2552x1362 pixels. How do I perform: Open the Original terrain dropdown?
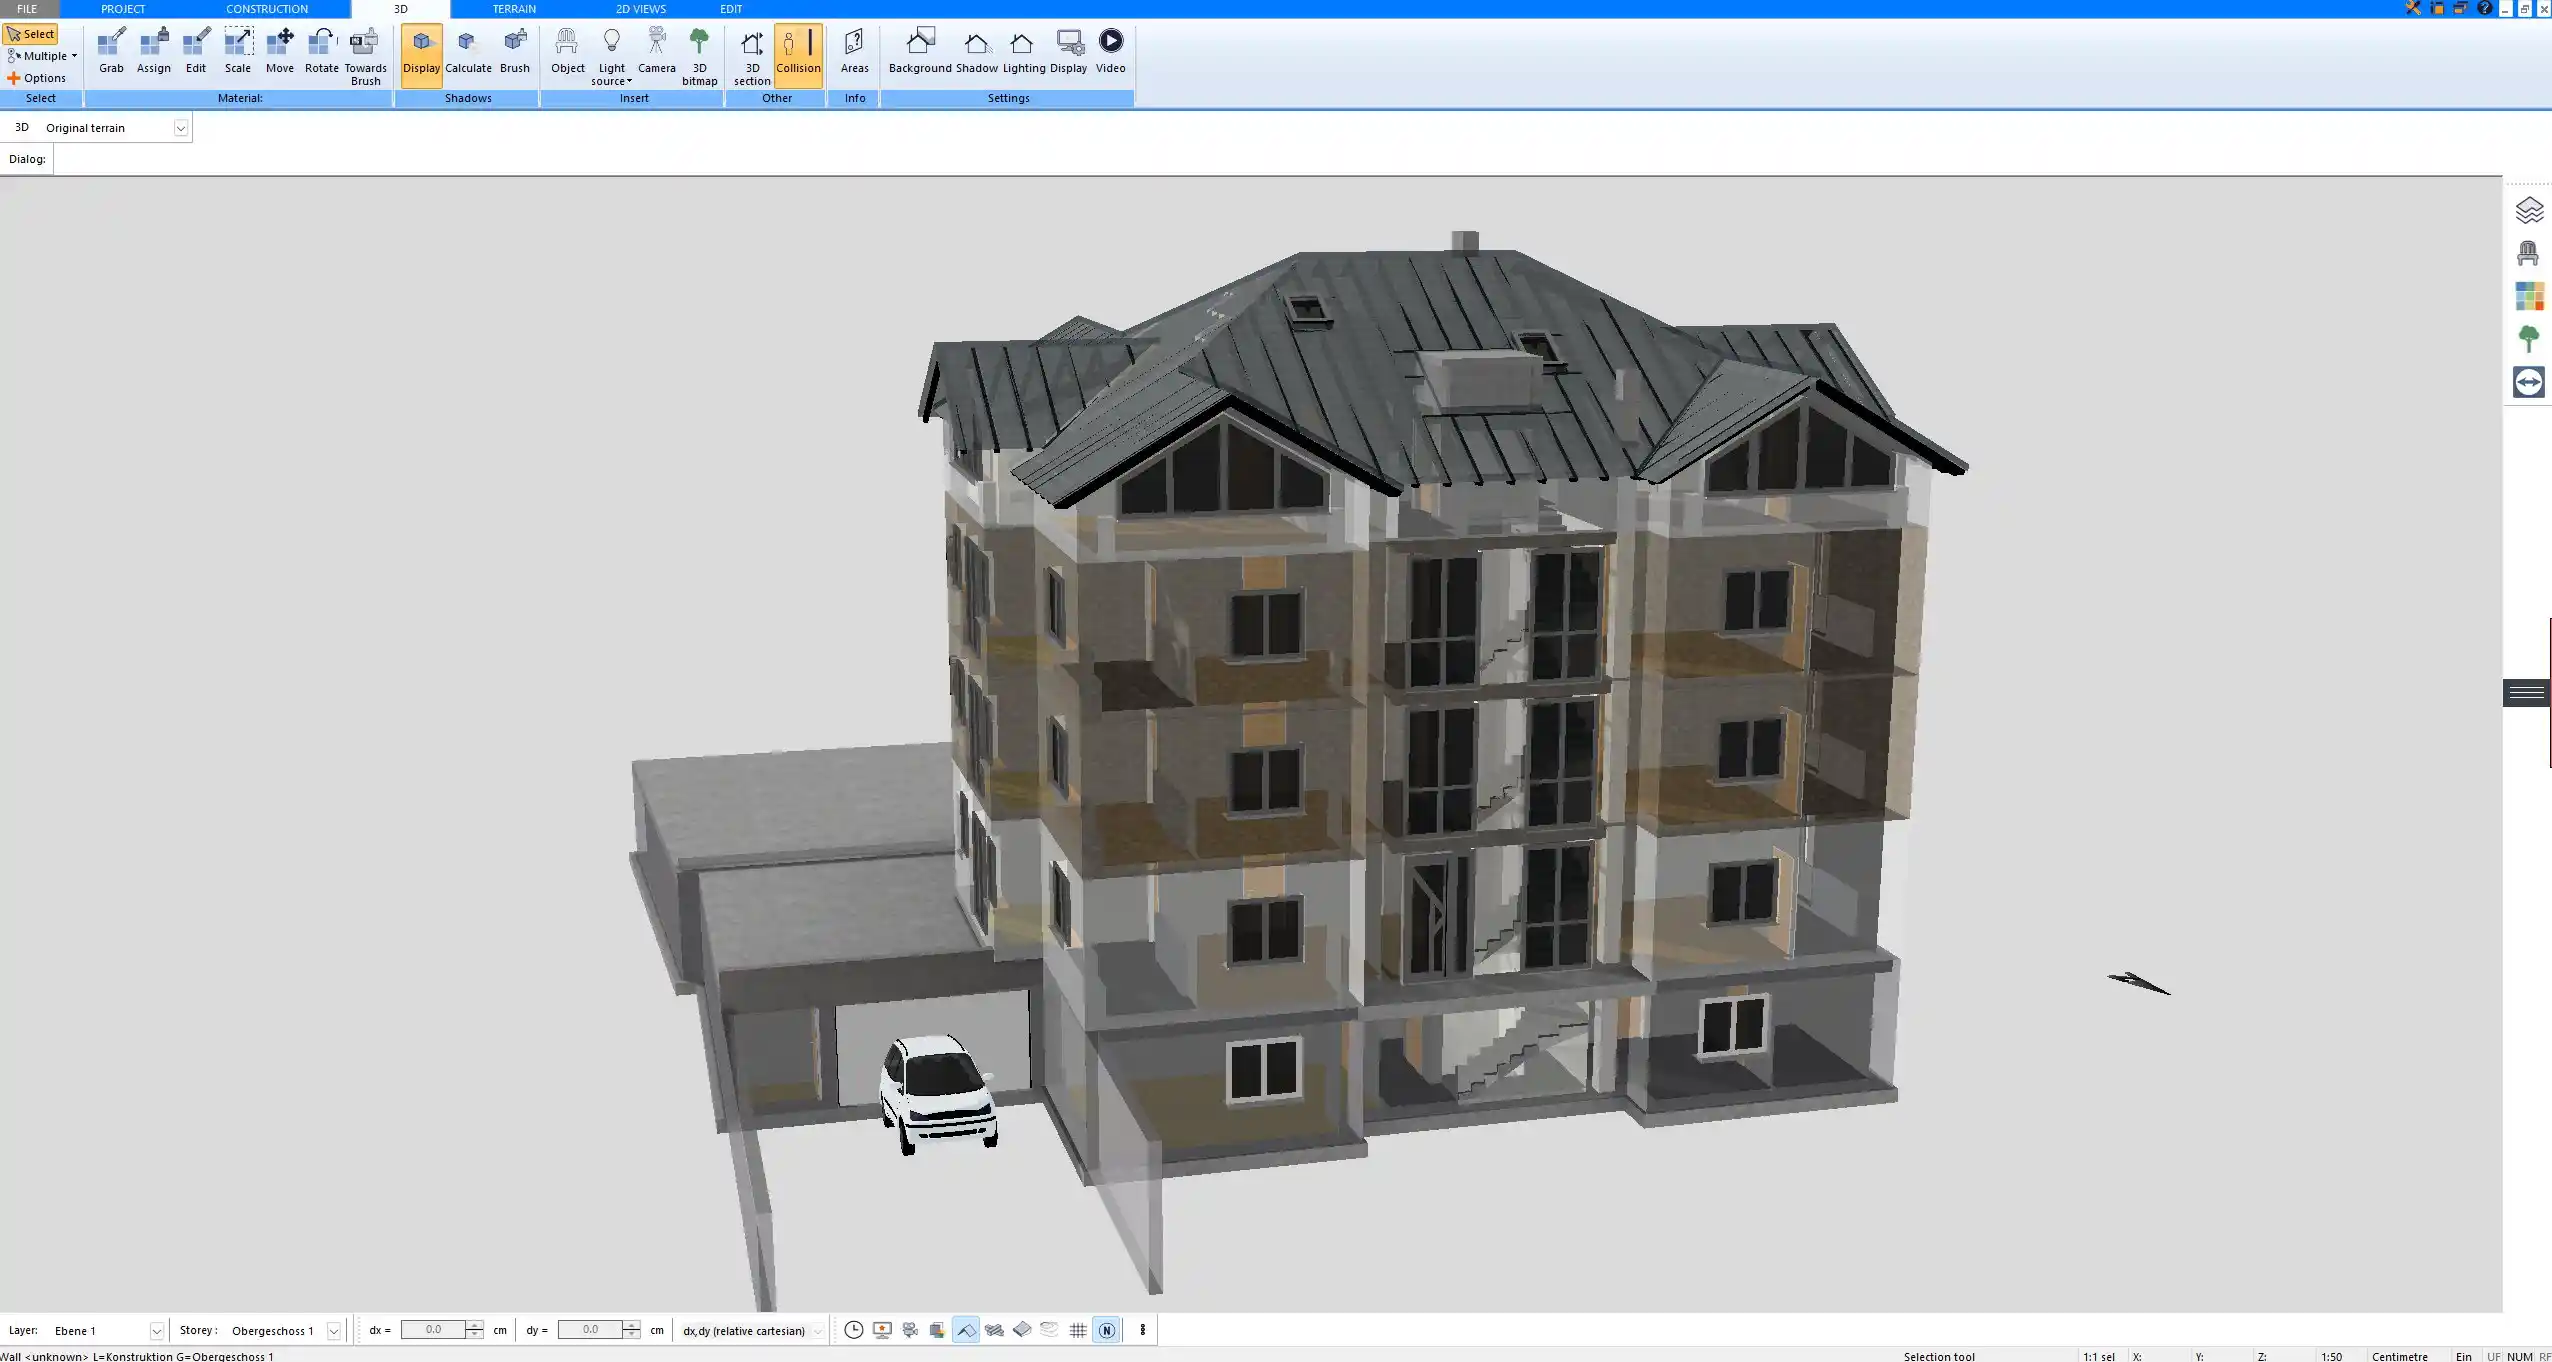180,127
